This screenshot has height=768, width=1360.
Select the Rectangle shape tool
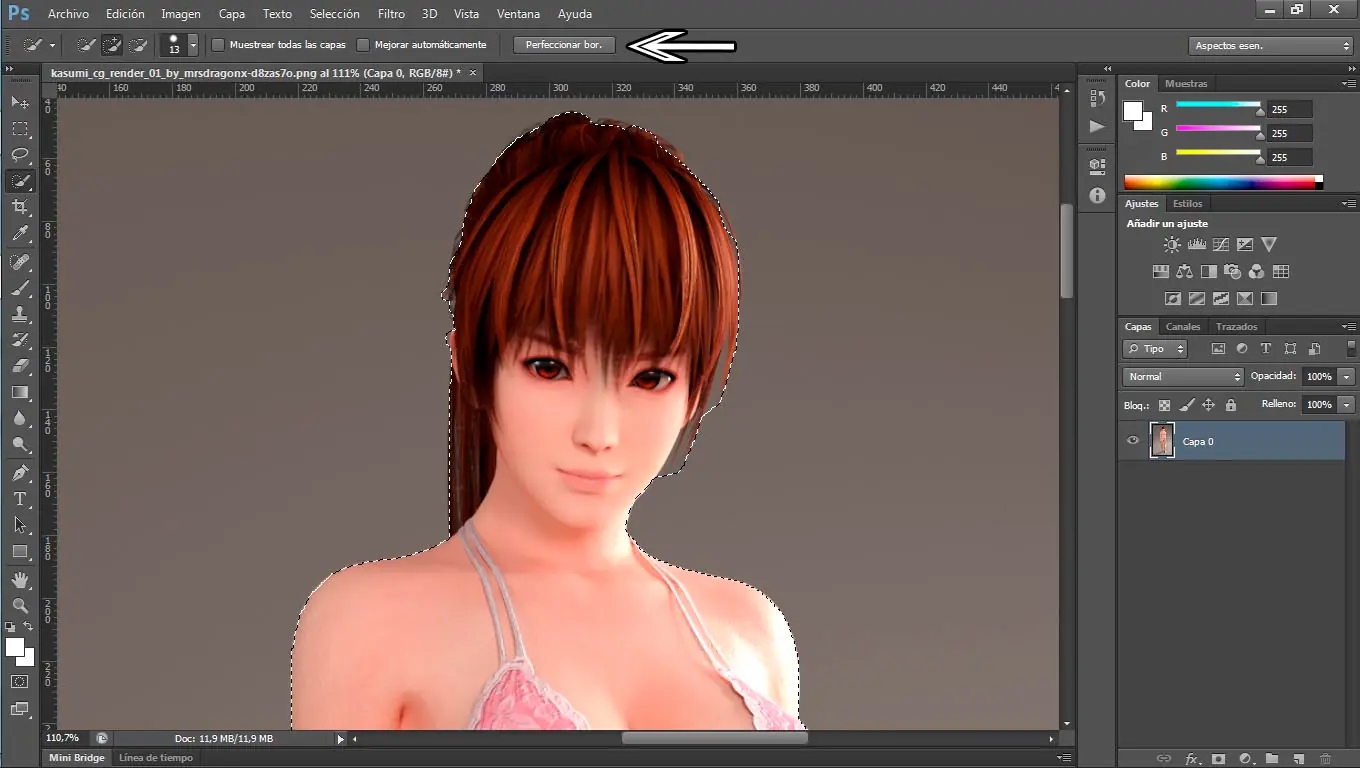(x=20, y=551)
